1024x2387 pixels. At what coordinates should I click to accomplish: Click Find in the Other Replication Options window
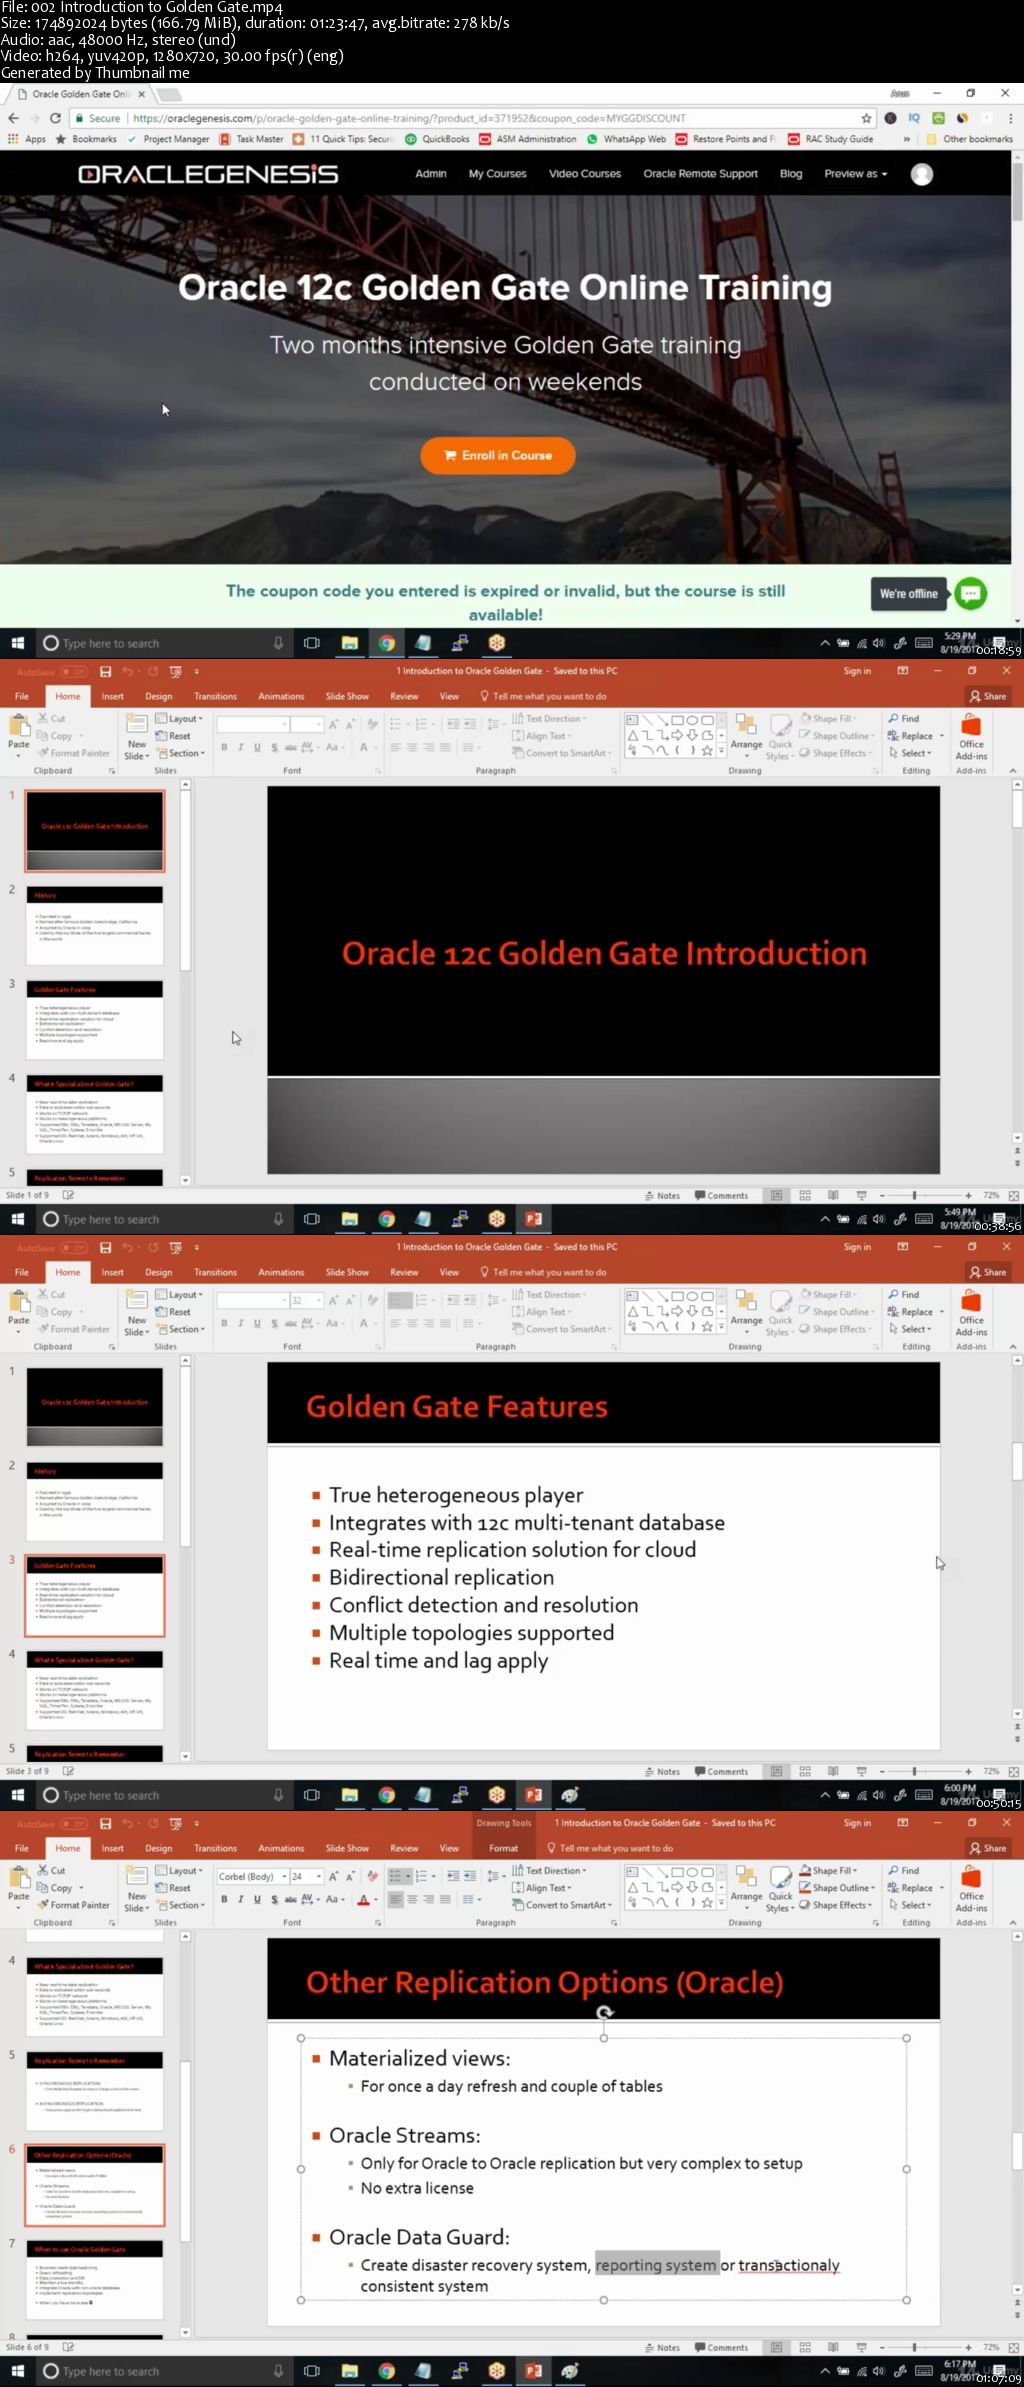tap(904, 1870)
